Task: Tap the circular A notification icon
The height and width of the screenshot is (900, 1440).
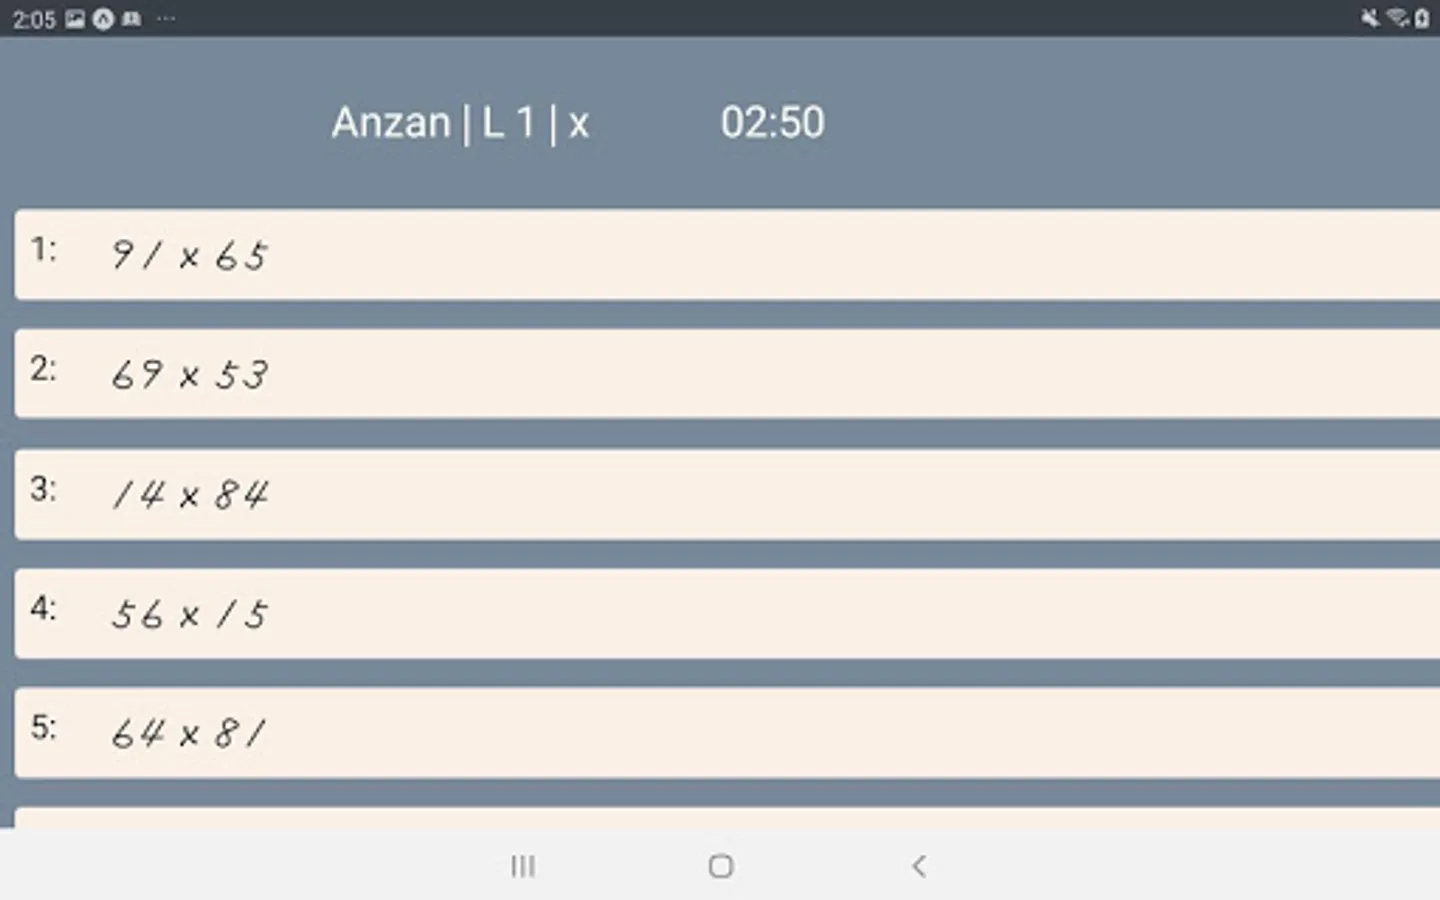Action: click(x=103, y=19)
